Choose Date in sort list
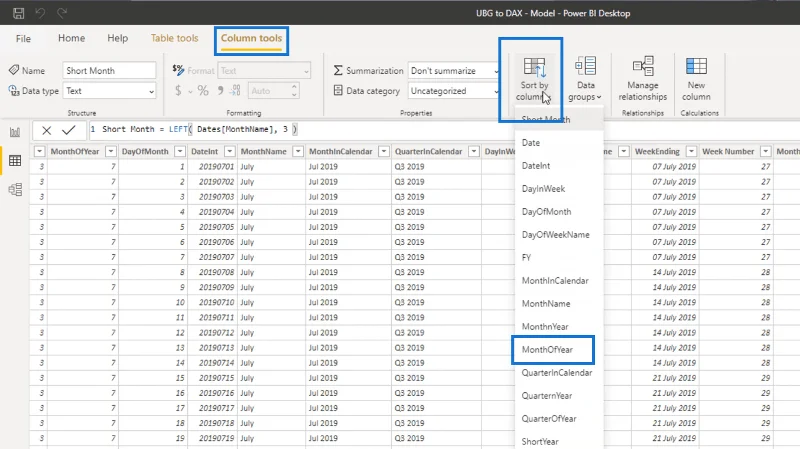The width and height of the screenshot is (800, 449). [559, 143]
